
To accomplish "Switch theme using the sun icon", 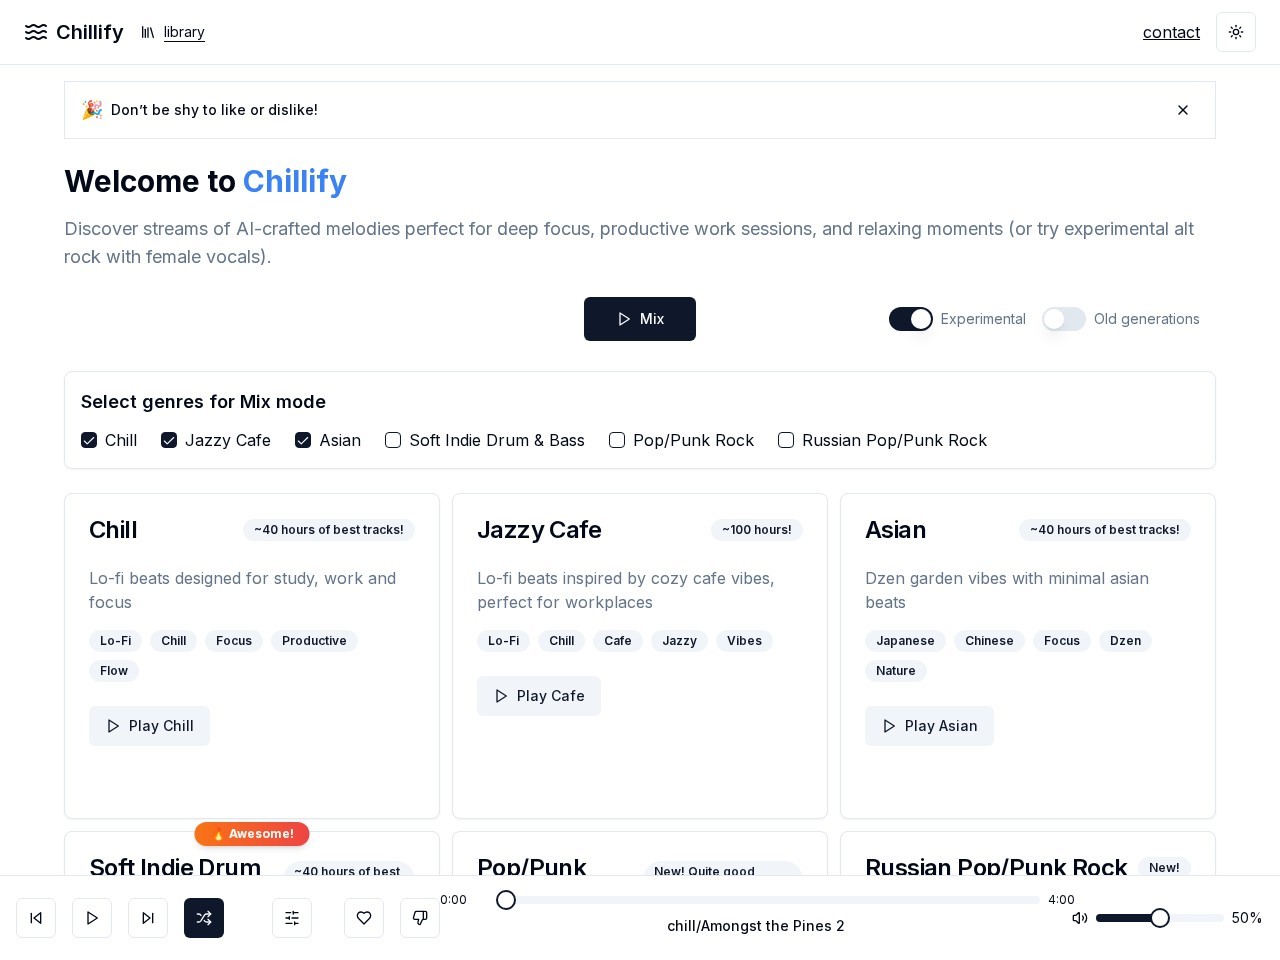I will (x=1236, y=32).
